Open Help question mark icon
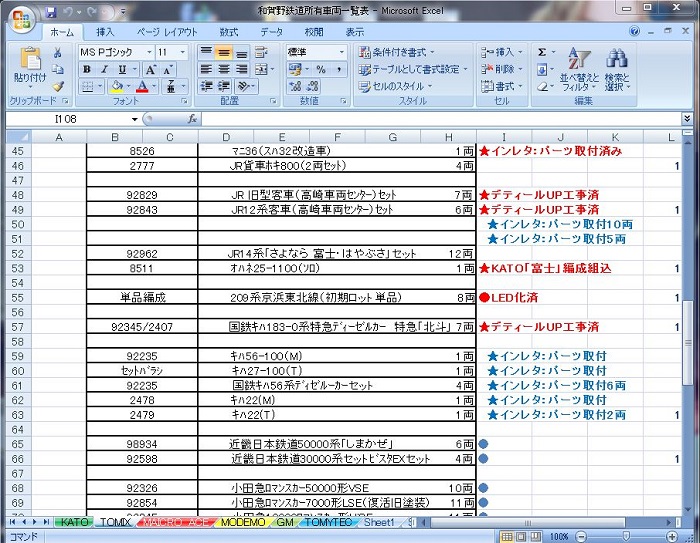Image resolution: width=700 pixels, height=543 pixels. point(634,31)
